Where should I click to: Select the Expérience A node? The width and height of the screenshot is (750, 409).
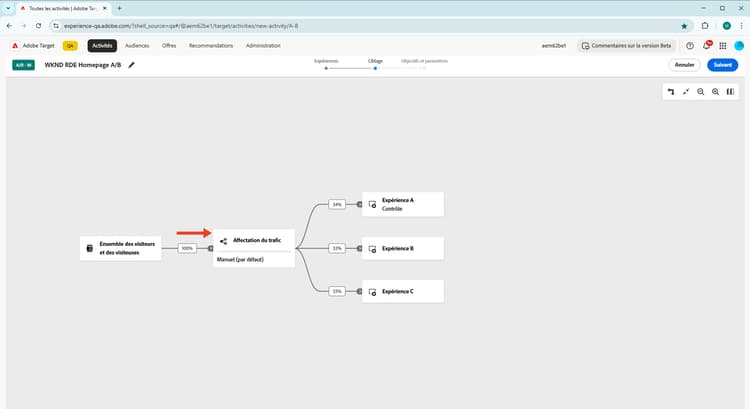[x=403, y=204]
